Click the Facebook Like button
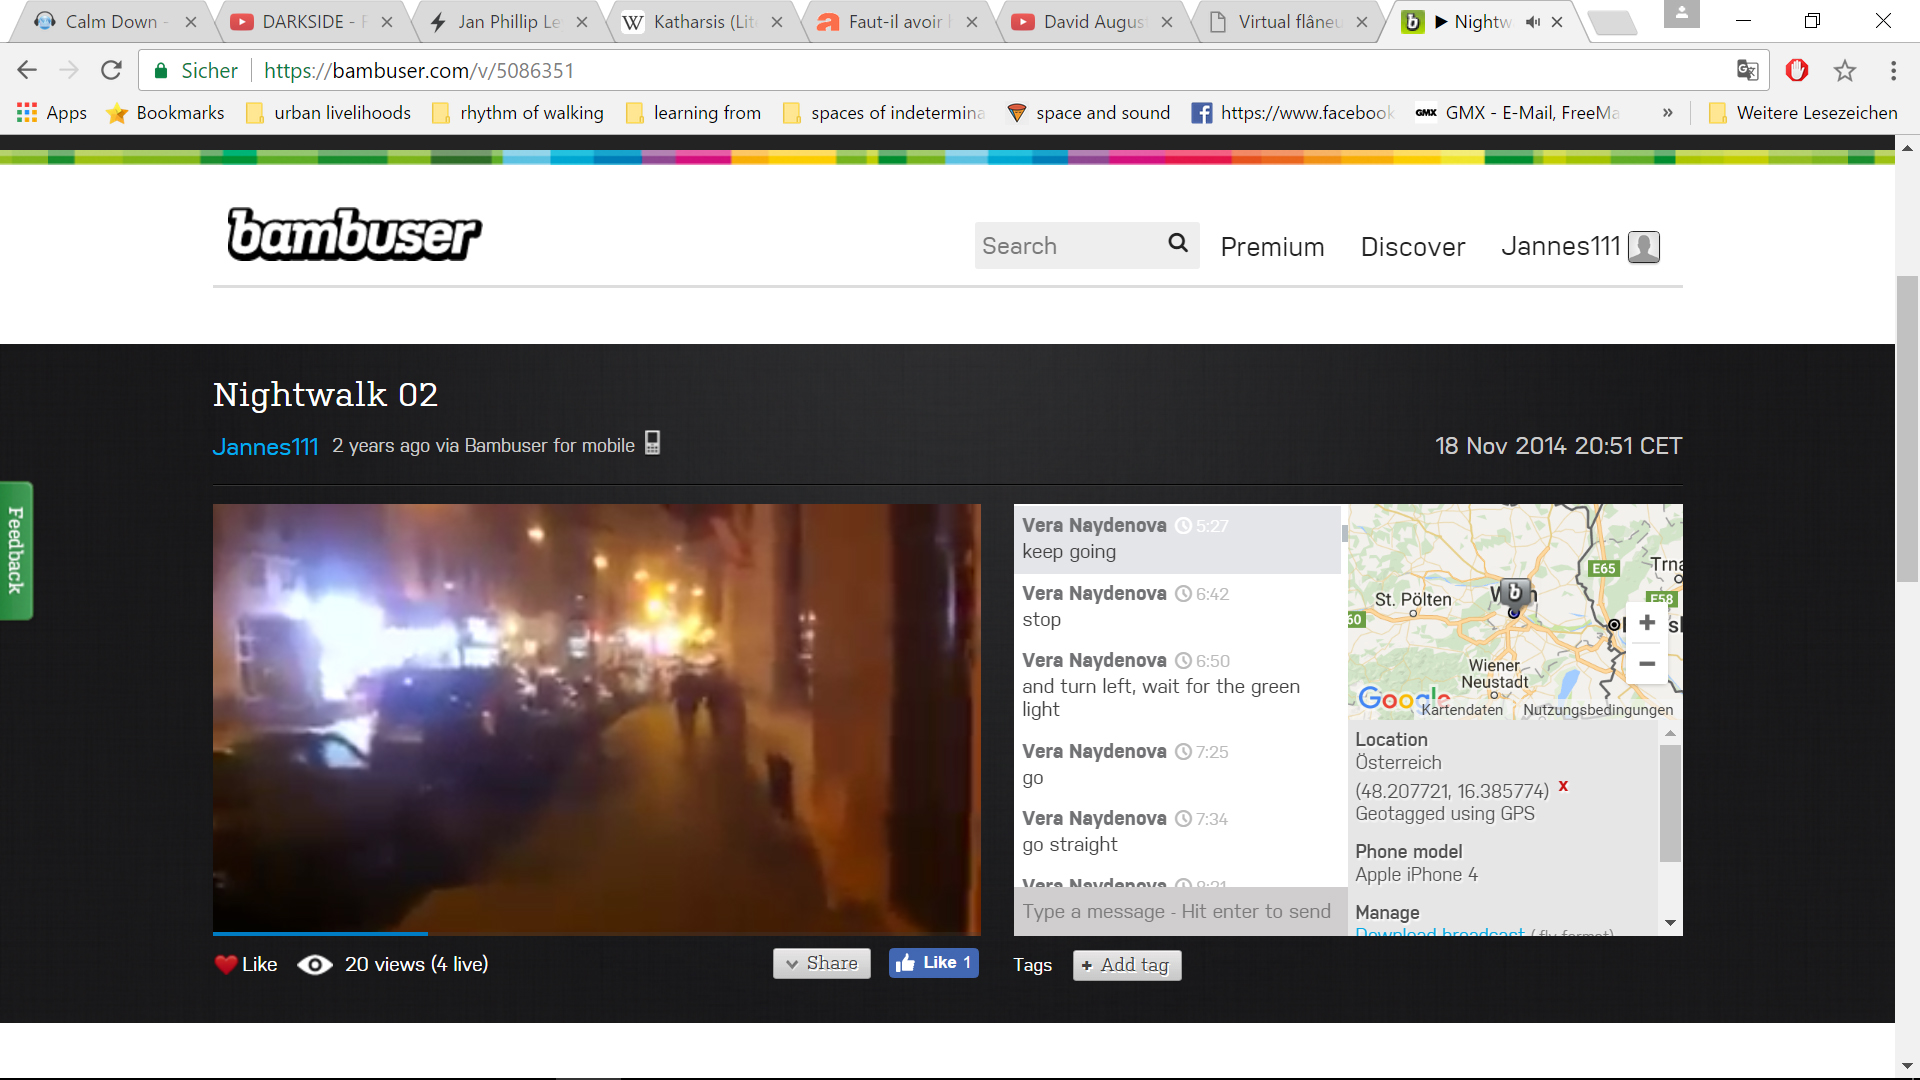 tap(934, 963)
